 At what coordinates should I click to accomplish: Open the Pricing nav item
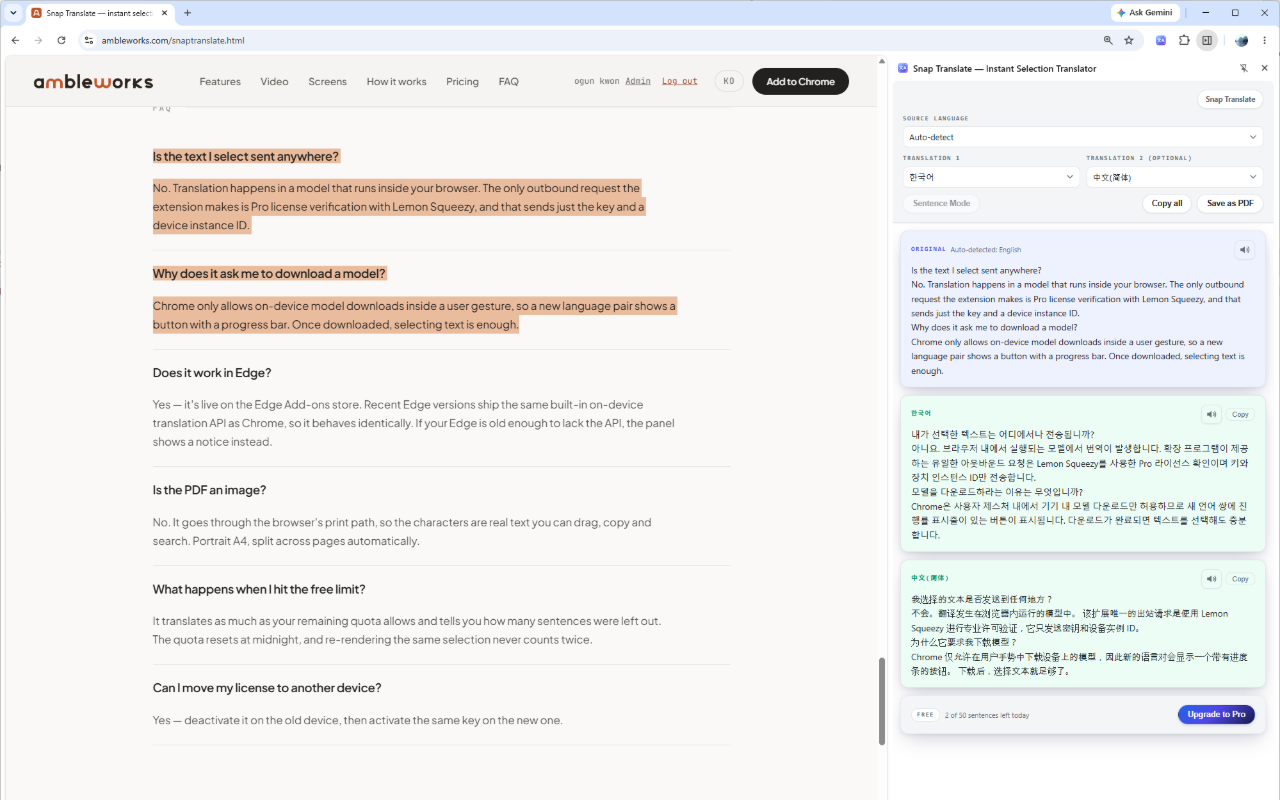[x=462, y=82]
